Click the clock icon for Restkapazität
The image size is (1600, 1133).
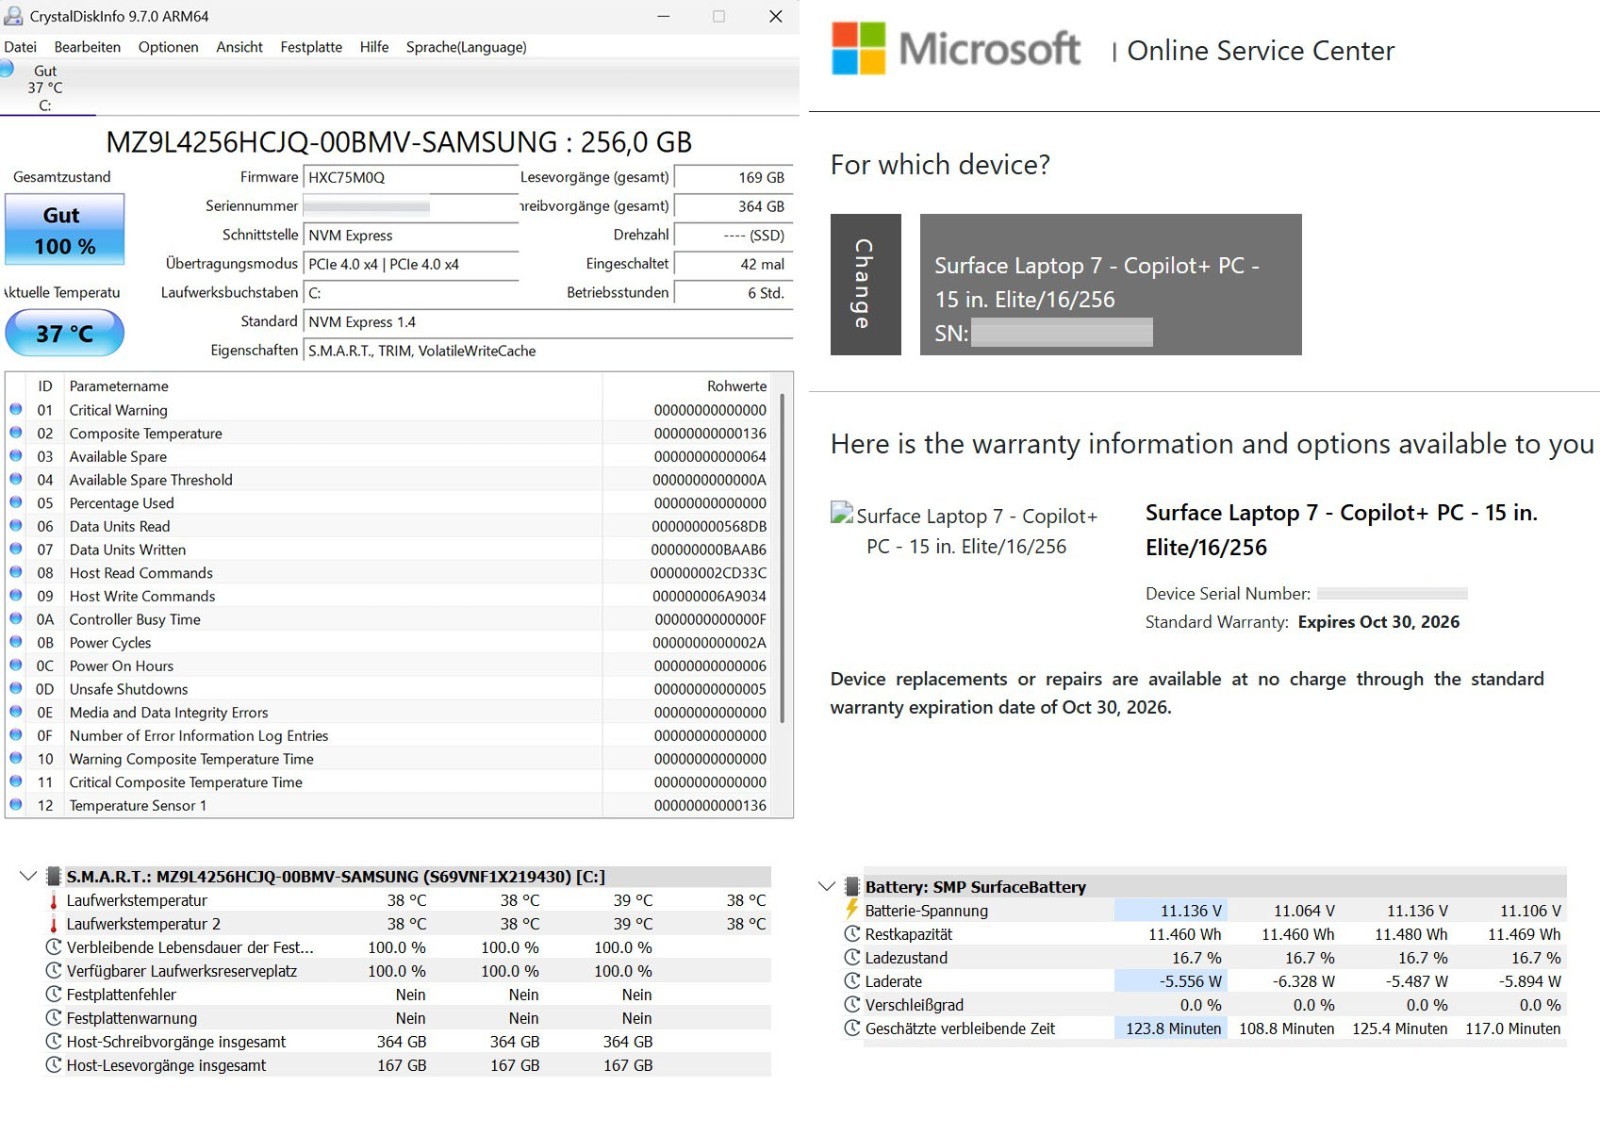pos(852,934)
